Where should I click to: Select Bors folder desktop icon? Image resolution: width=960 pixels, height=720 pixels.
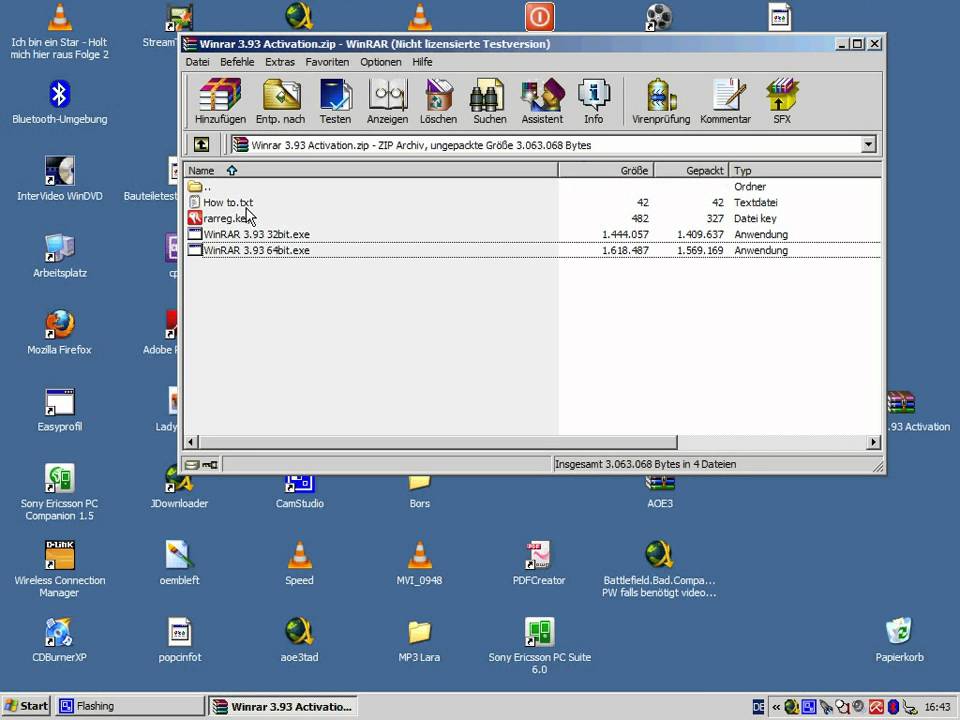coord(419,493)
